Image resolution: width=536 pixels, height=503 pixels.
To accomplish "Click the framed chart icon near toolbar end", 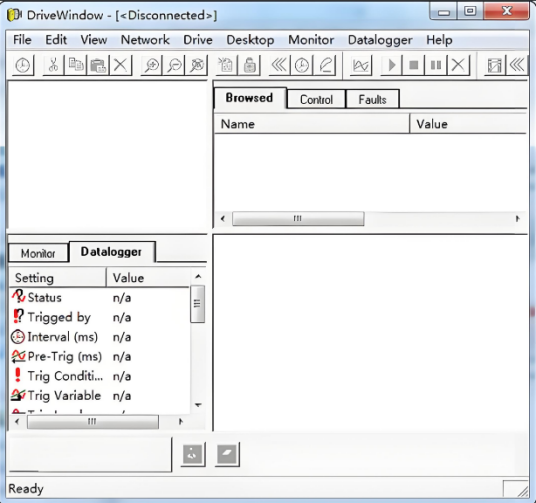I will click(x=494, y=65).
